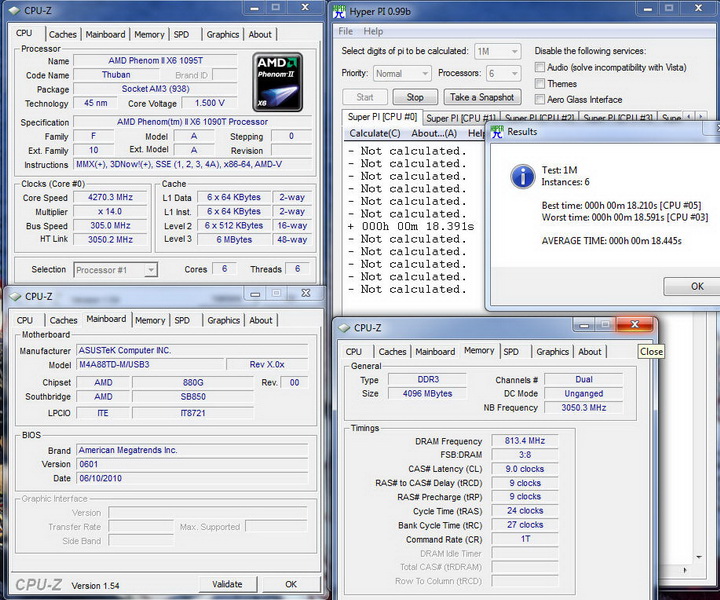Click the tab strip right scroll arrow

click(701, 118)
